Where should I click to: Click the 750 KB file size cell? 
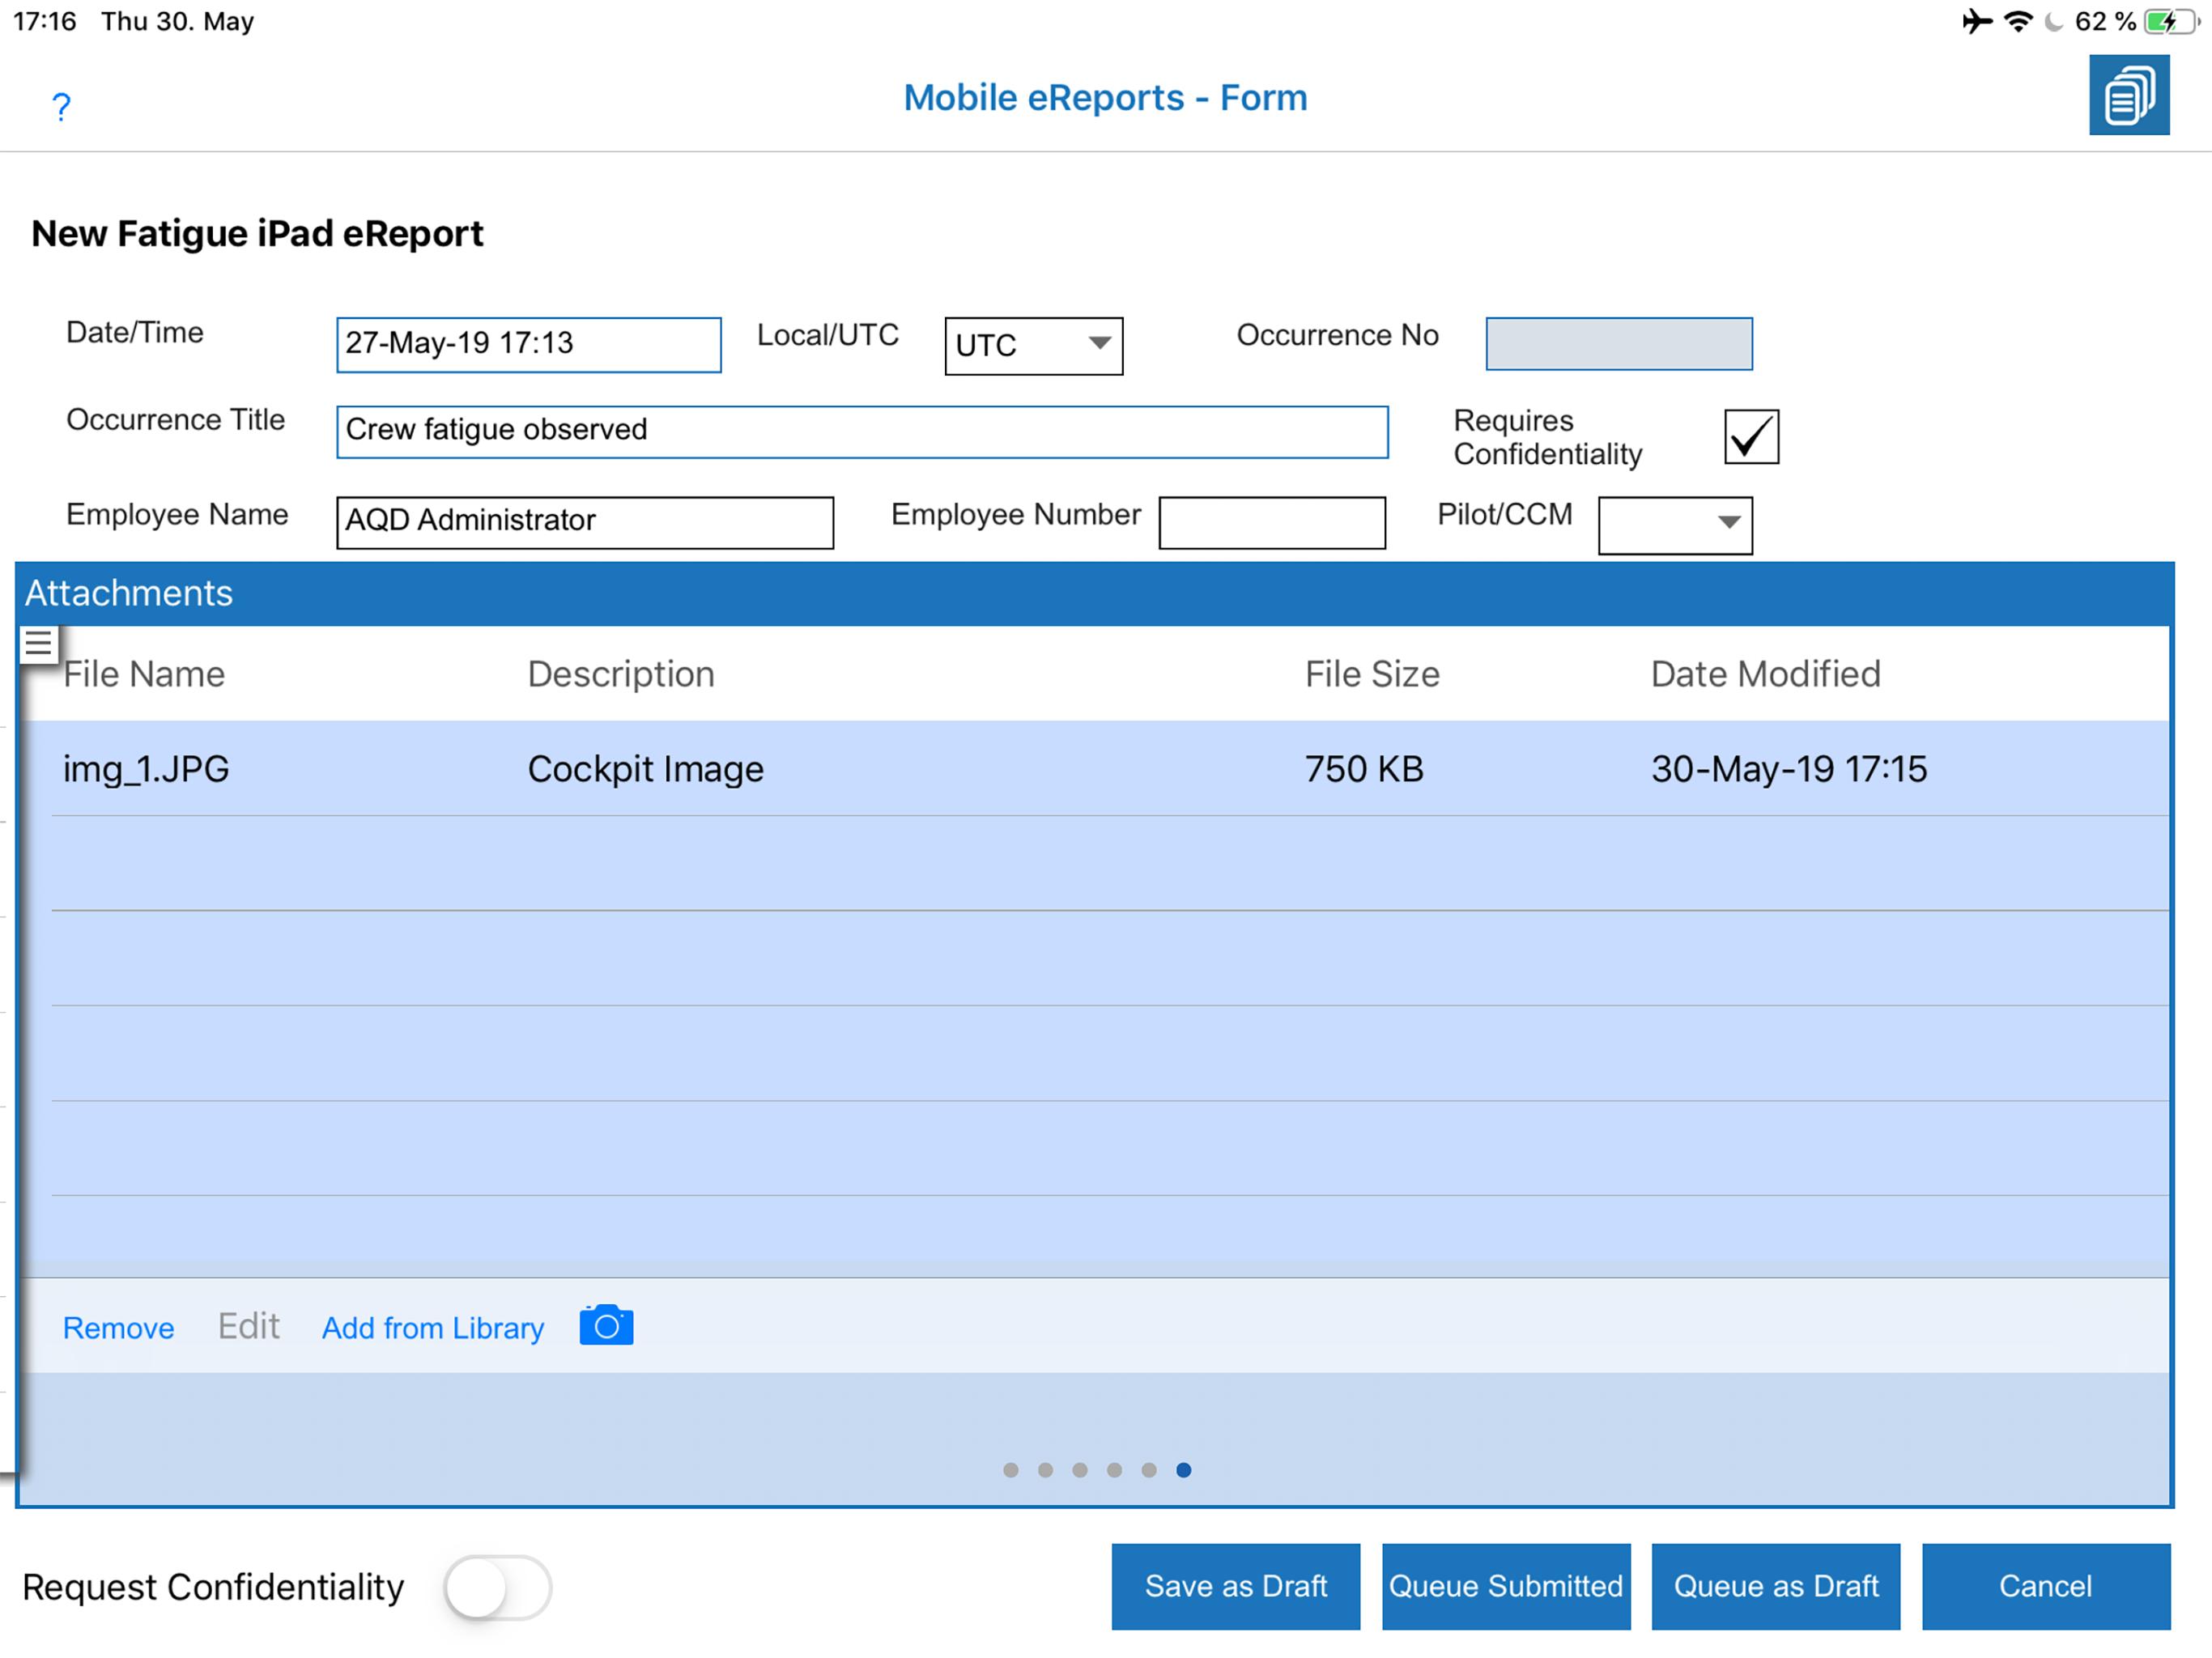coord(1364,769)
